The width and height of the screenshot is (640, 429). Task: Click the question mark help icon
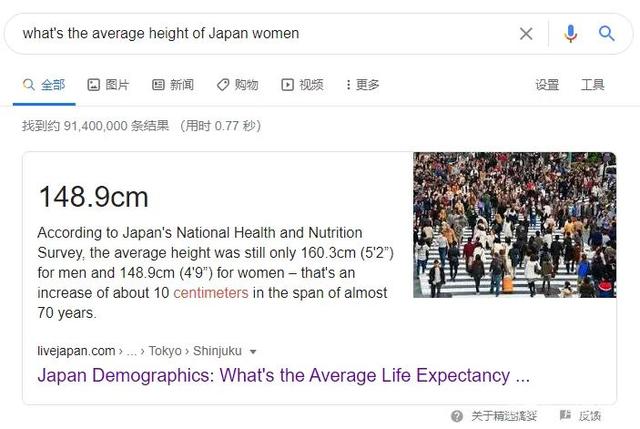pyautogui.click(x=457, y=415)
